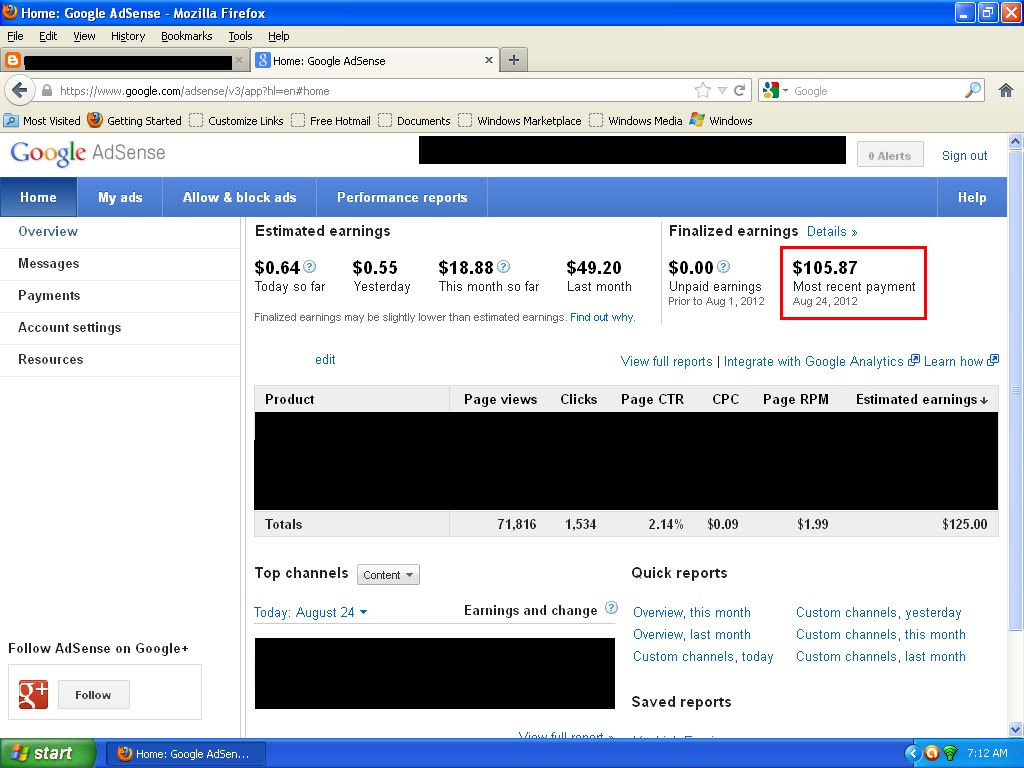Open Custom channels, last month report
Image resolution: width=1024 pixels, height=768 pixels.
click(x=880, y=656)
